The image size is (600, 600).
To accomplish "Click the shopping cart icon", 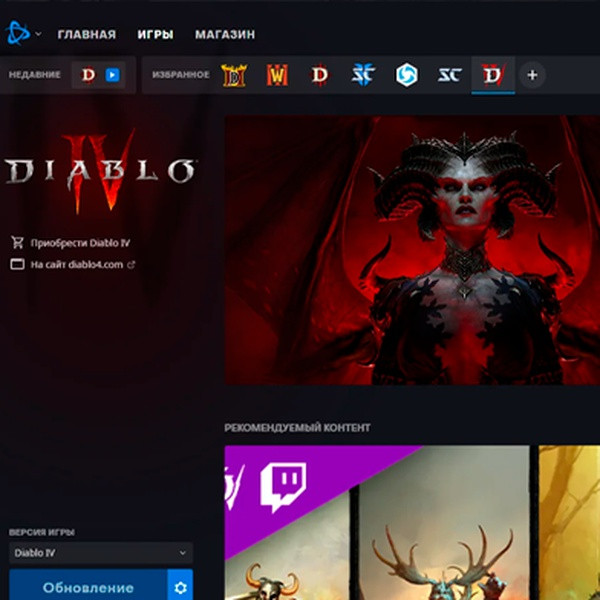I will 17,242.
